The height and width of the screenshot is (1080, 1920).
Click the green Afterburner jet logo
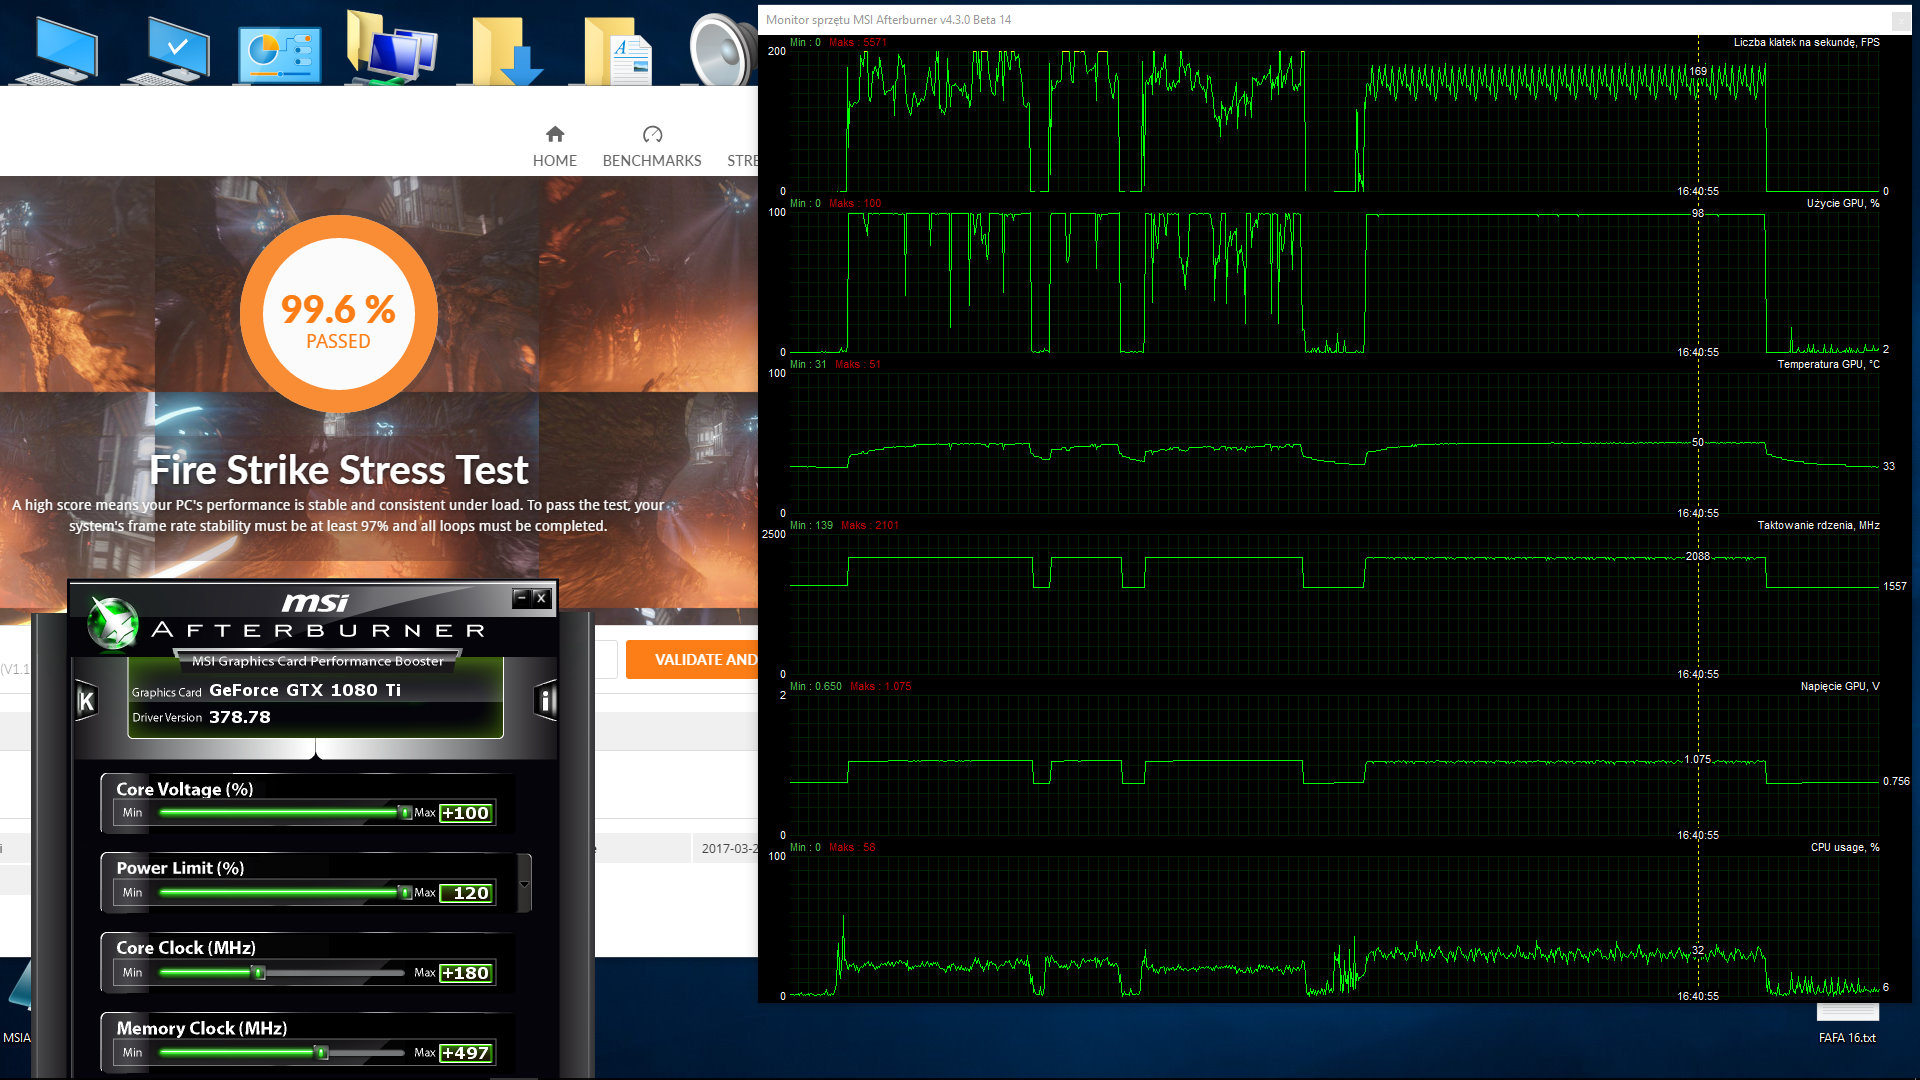pos(113,622)
